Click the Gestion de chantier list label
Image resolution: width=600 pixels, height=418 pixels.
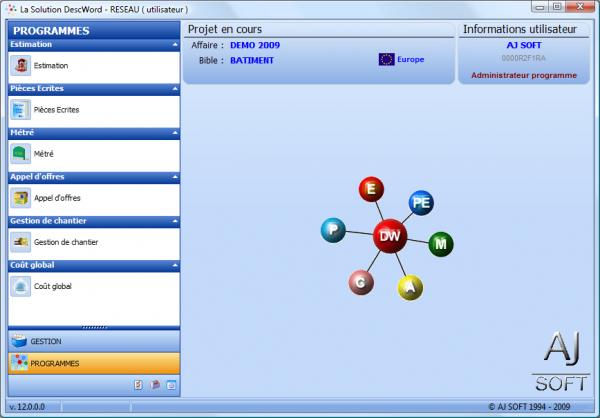pyautogui.click(x=66, y=242)
